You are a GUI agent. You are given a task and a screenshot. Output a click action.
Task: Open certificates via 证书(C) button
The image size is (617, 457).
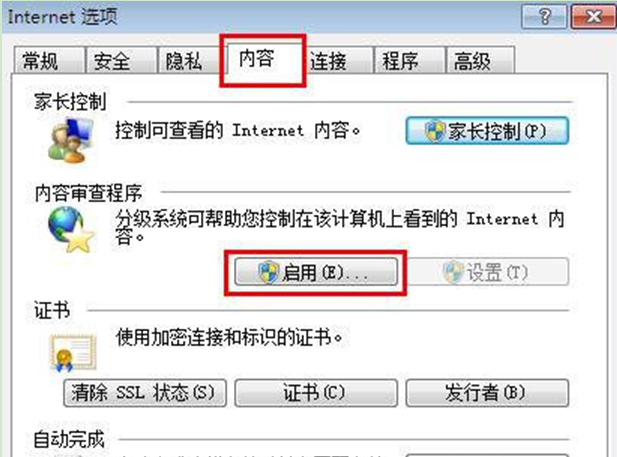(x=316, y=393)
